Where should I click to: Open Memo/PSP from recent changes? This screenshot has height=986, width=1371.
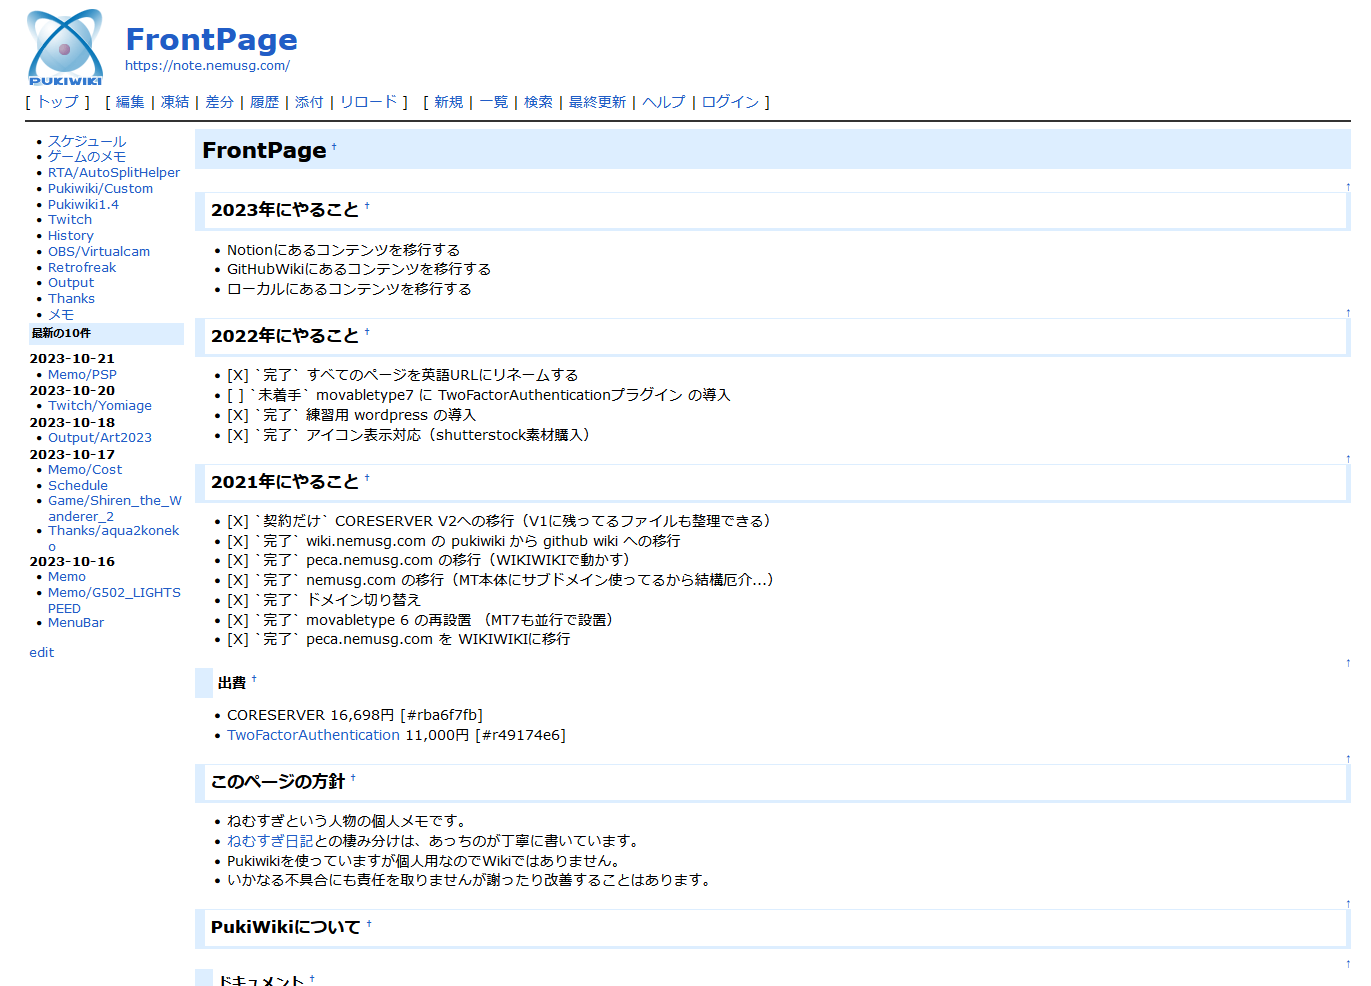point(82,375)
